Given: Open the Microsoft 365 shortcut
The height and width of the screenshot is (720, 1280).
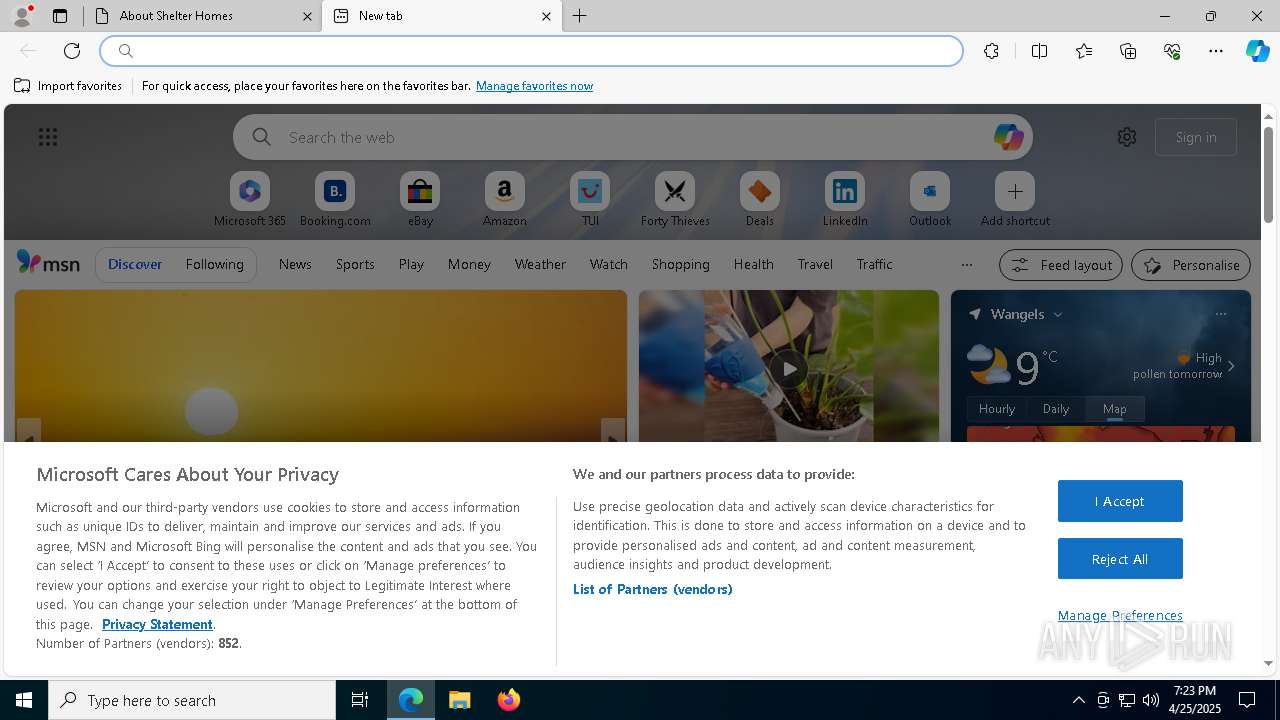Looking at the screenshot, I should click(x=250, y=199).
